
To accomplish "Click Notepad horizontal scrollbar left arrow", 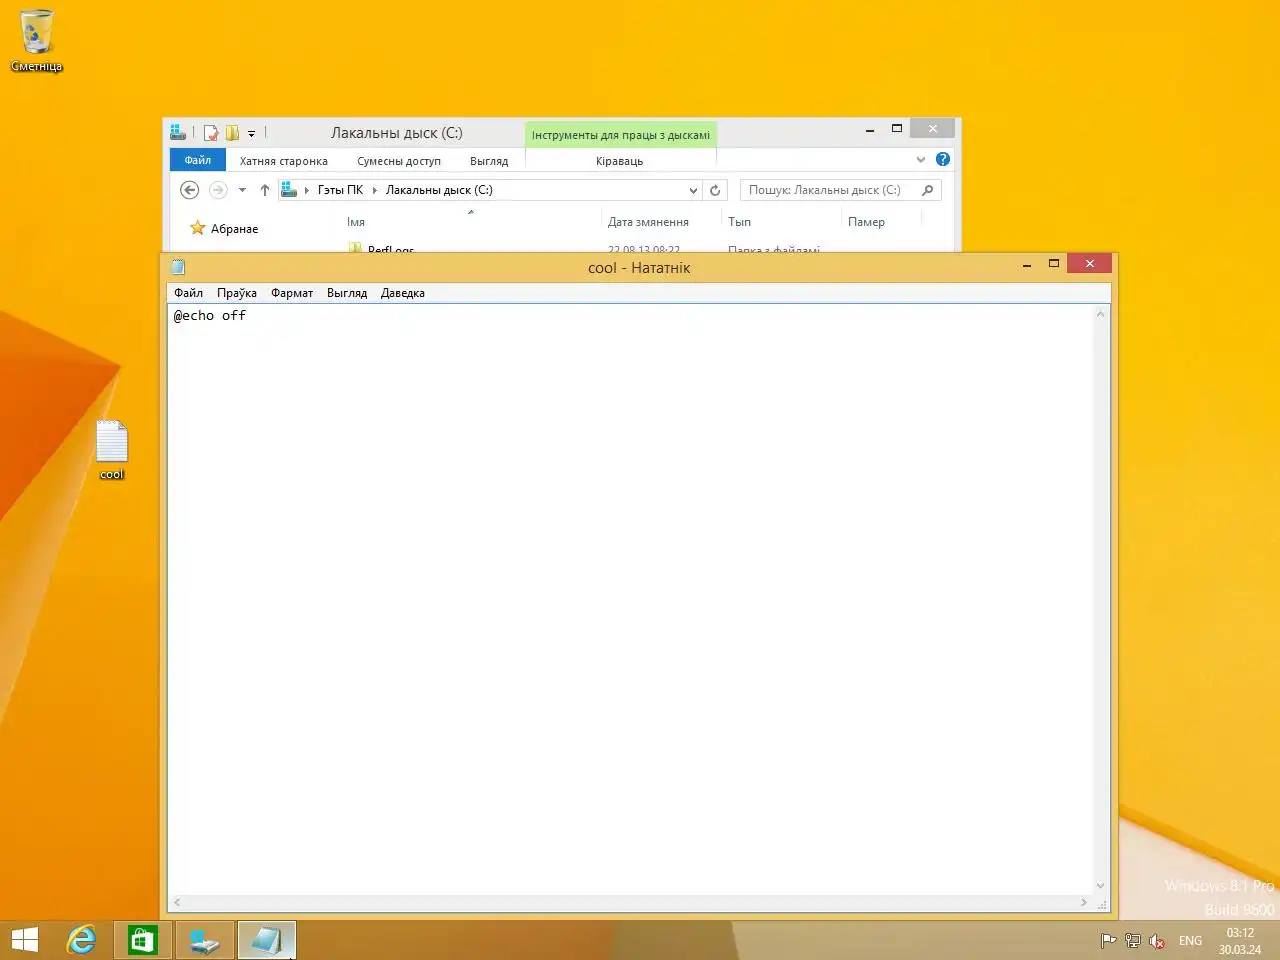I will pyautogui.click(x=177, y=902).
